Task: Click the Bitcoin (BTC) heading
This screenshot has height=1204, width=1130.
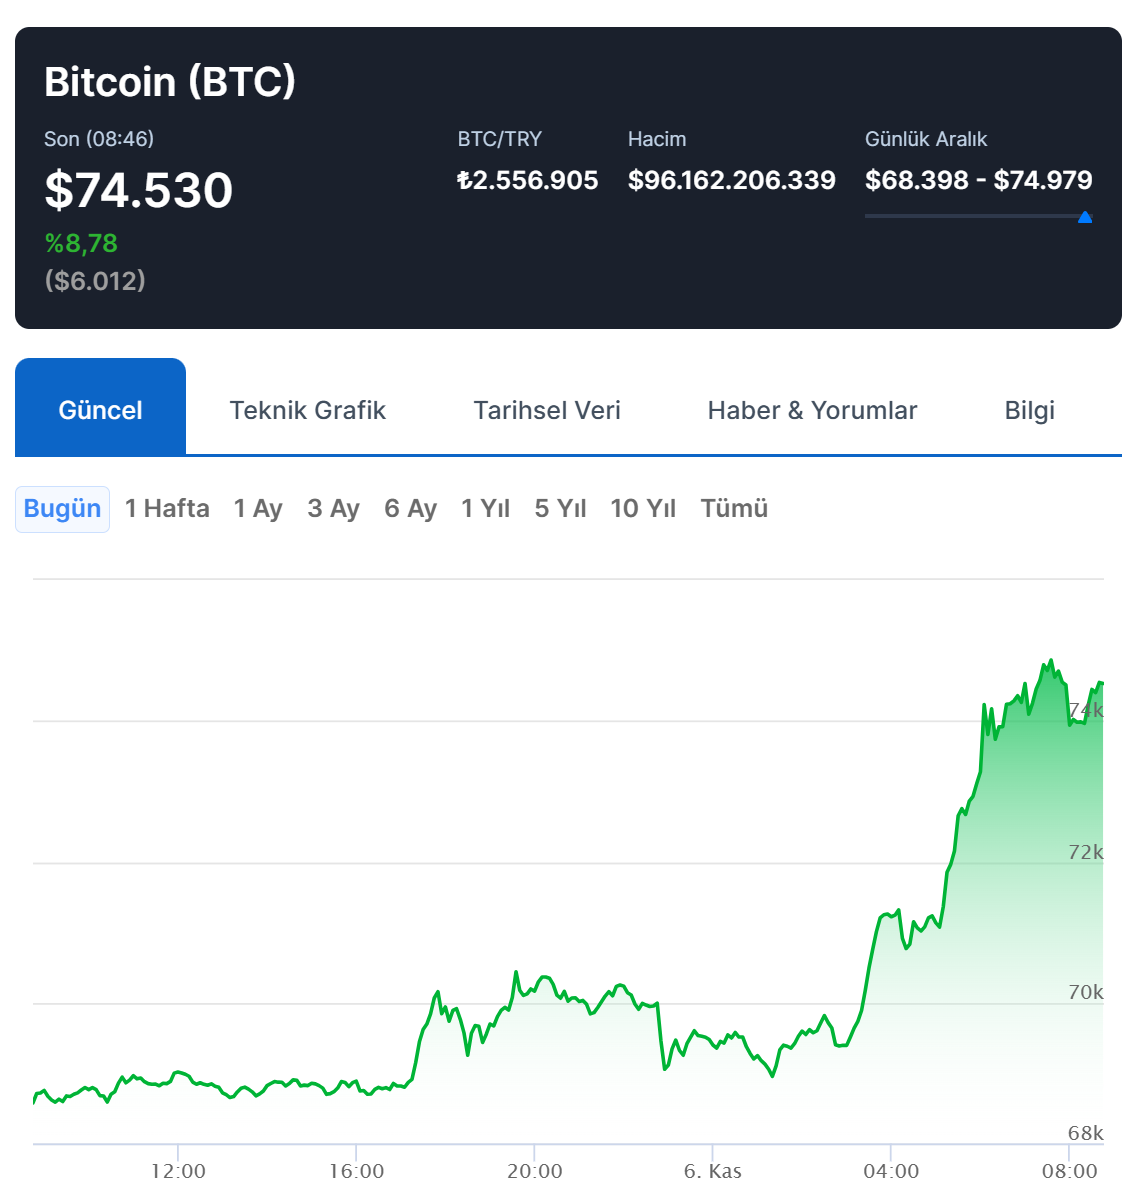Action: [170, 82]
